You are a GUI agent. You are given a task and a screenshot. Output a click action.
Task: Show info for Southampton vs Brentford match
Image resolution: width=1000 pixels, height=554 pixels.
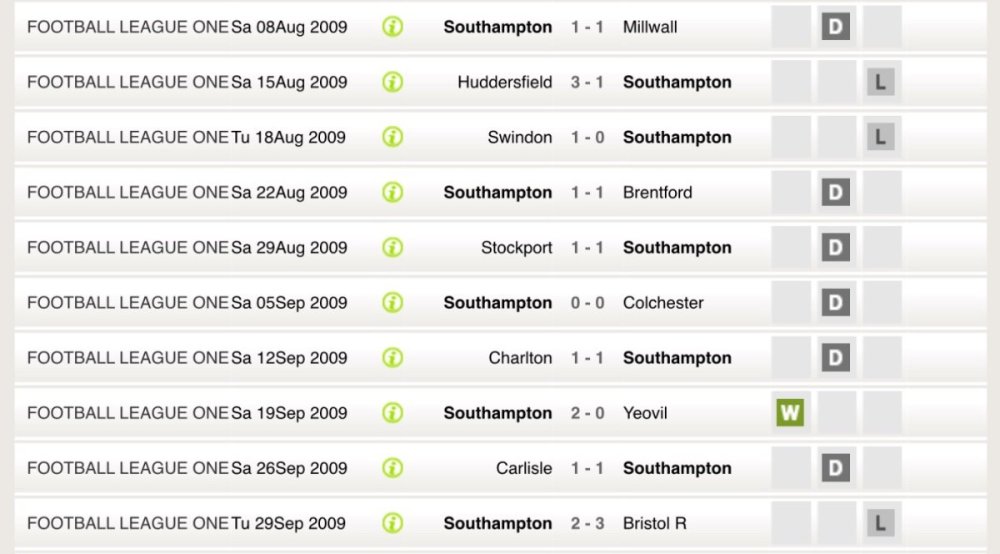393,192
